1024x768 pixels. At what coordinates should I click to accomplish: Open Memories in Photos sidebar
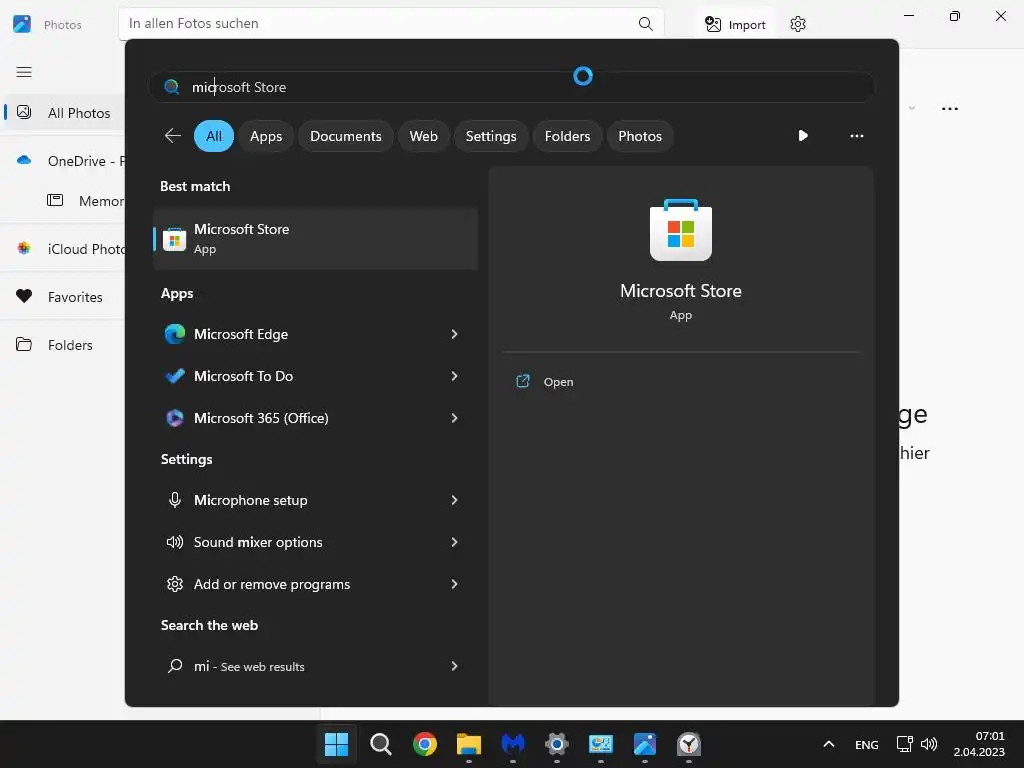pyautogui.click(x=85, y=200)
